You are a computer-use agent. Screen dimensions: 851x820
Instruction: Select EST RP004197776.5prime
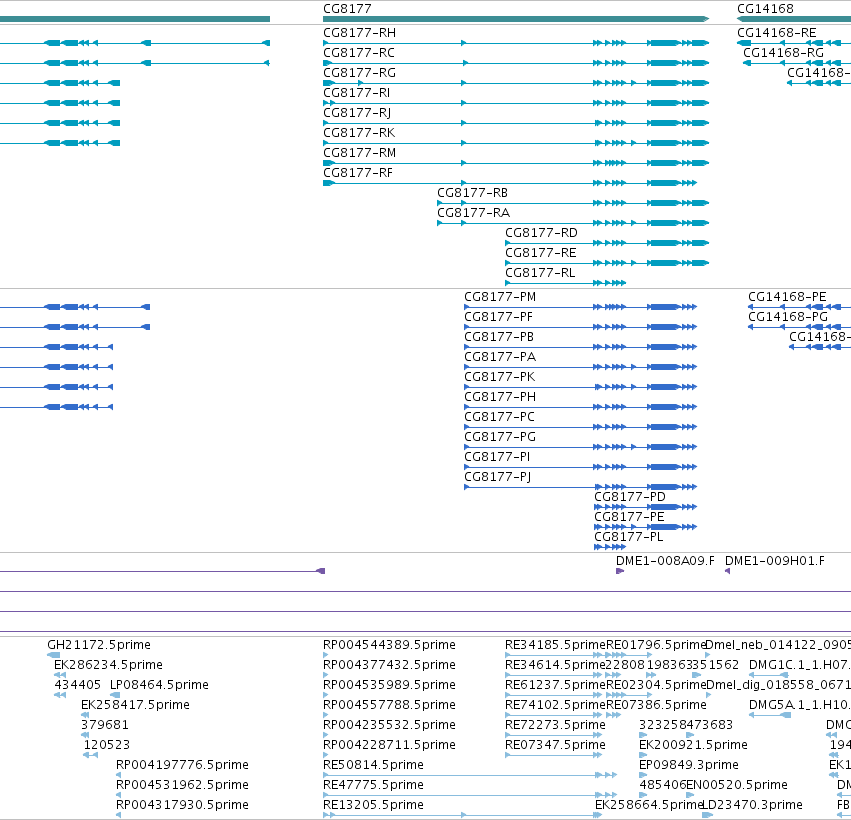pyautogui.click(x=182, y=765)
